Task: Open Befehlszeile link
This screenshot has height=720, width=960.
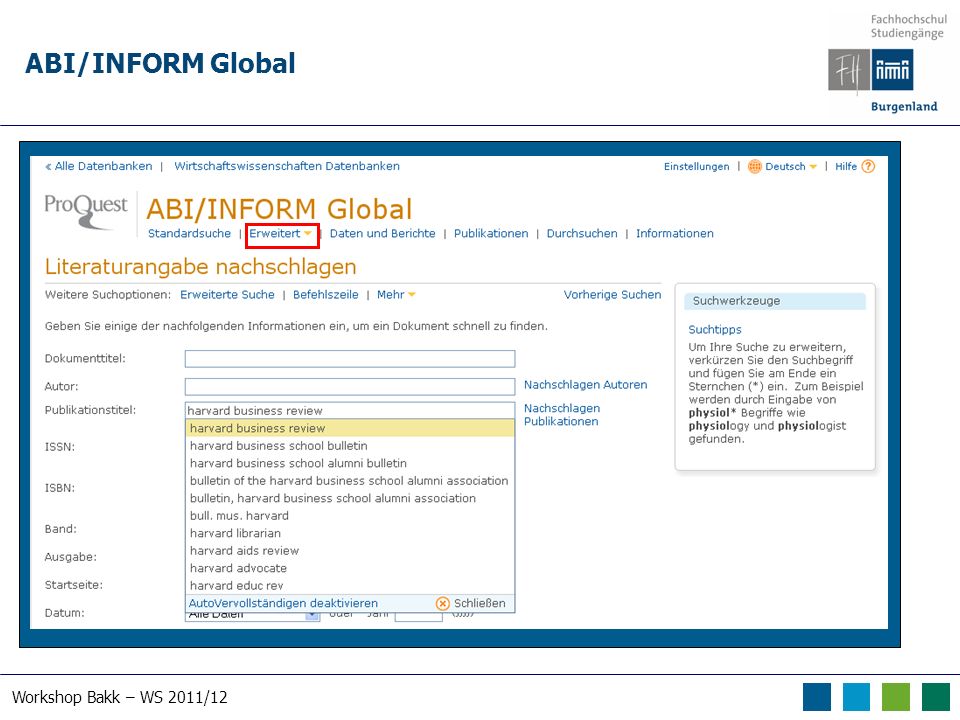Action: [x=326, y=294]
